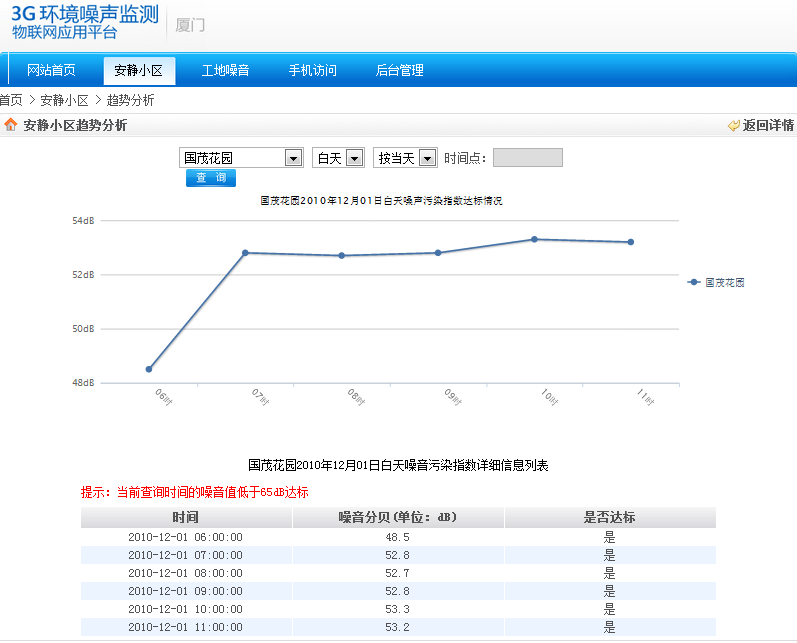This screenshot has width=797, height=643.
Task: Click inside the 时间点 input field
Action: tap(527, 158)
